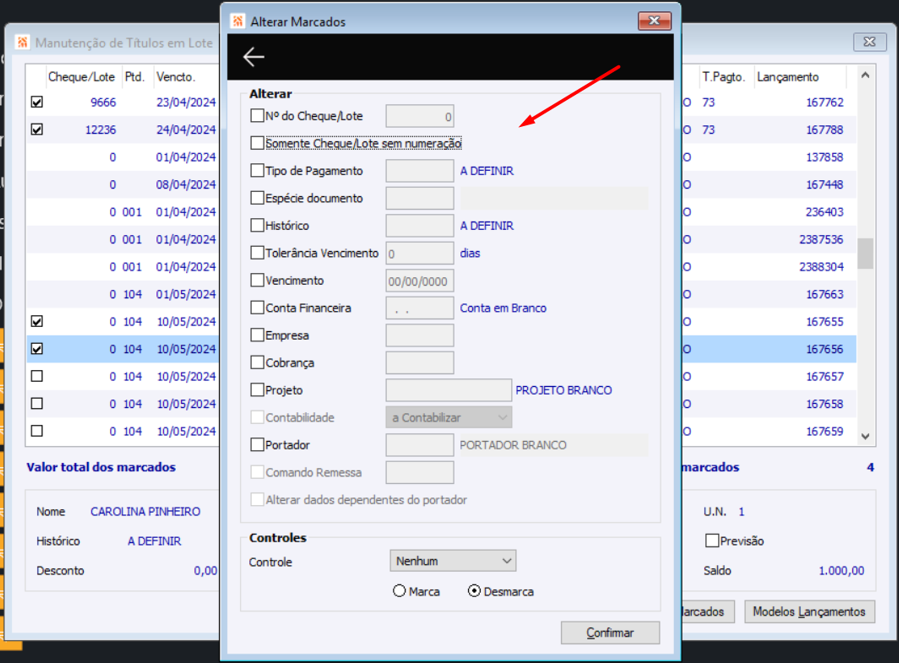Viewport: 899px width, 663px height.
Task: Click lançamento value 137858
Action: [824, 157]
